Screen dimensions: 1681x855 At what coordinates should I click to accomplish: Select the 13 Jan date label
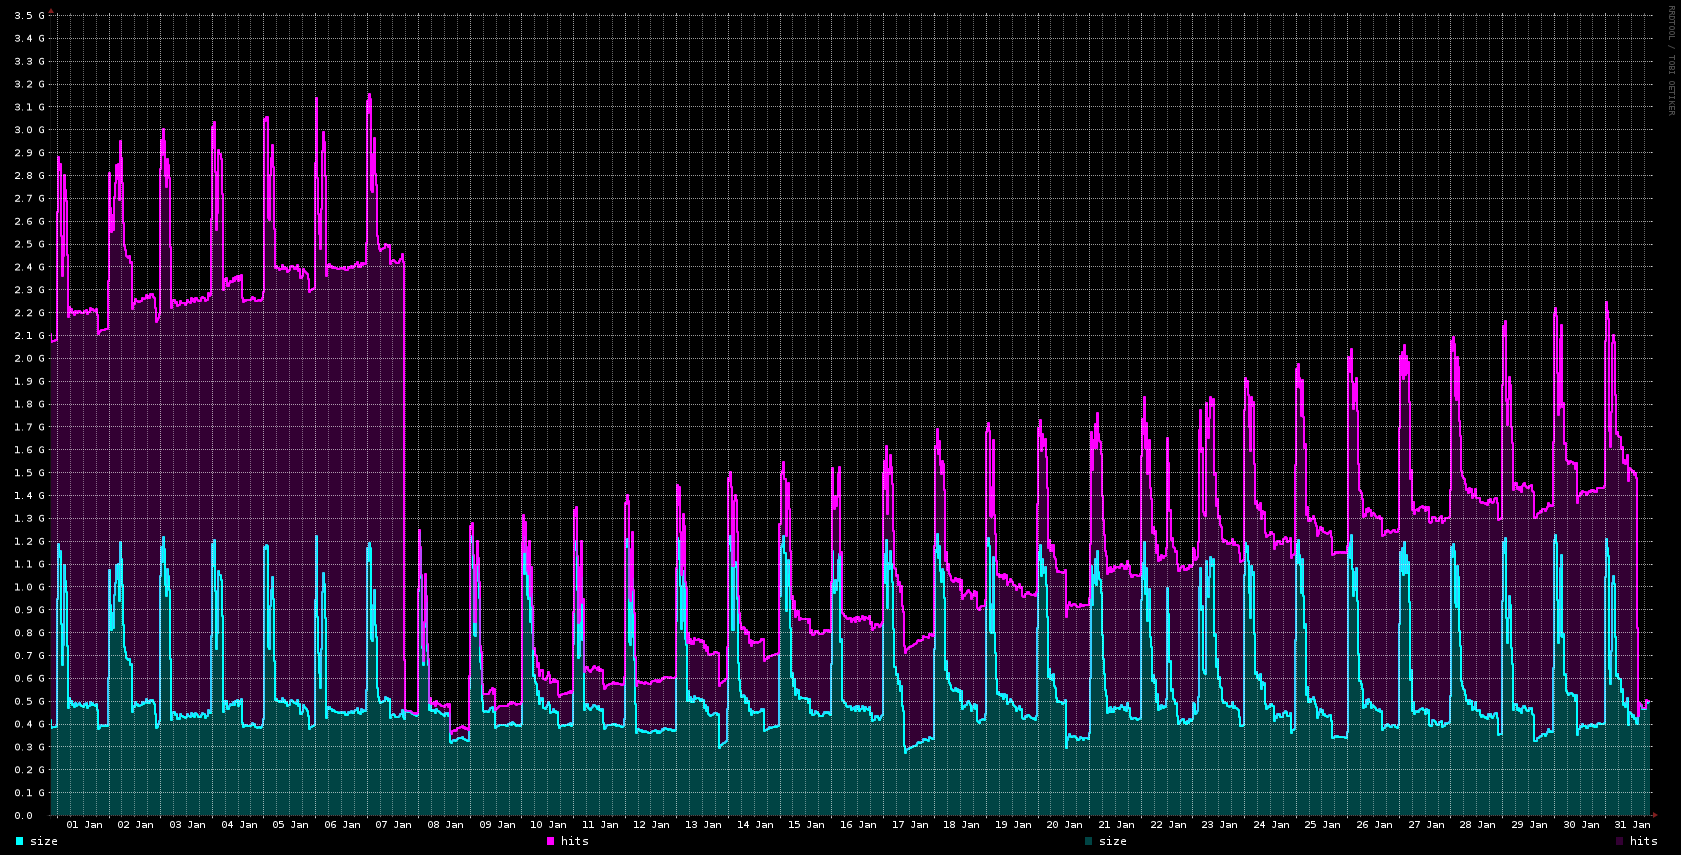point(703,825)
